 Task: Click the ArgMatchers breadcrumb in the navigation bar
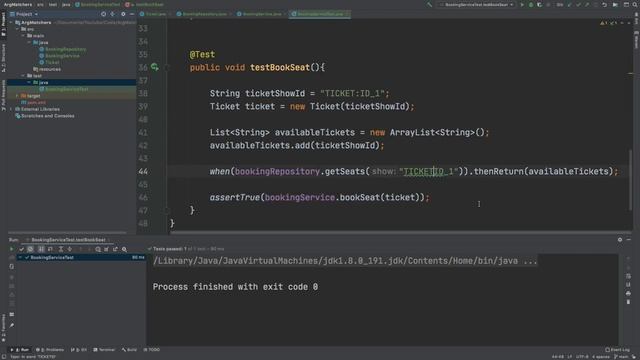tap(18, 4)
